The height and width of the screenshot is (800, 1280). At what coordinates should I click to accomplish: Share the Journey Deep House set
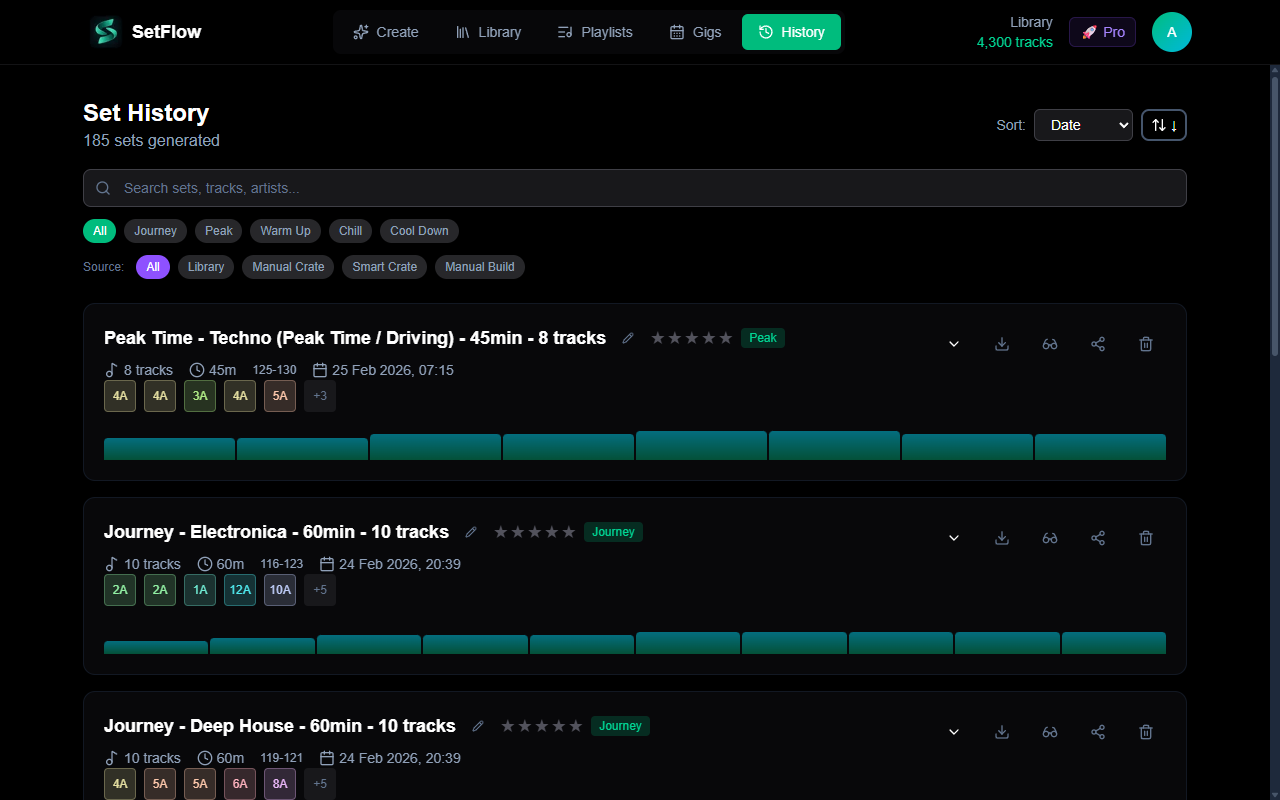point(1097,731)
